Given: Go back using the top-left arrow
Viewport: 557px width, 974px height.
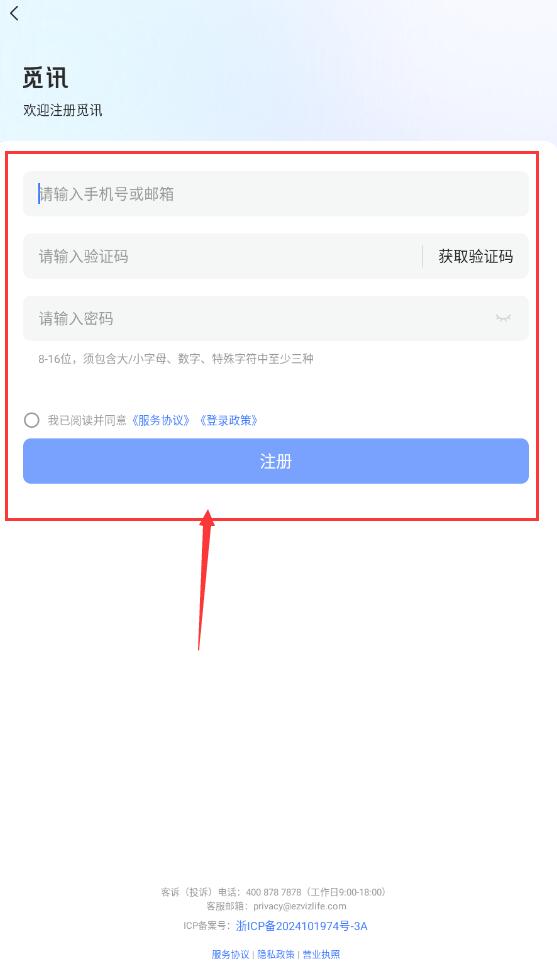Looking at the screenshot, I should (x=14, y=13).
